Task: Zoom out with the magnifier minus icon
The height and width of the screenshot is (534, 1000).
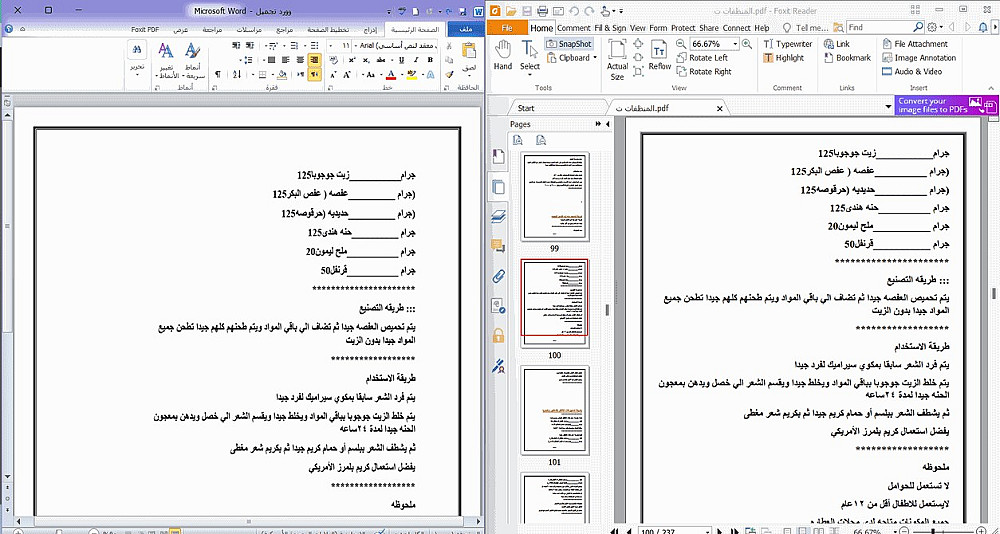Action: click(x=680, y=44)
